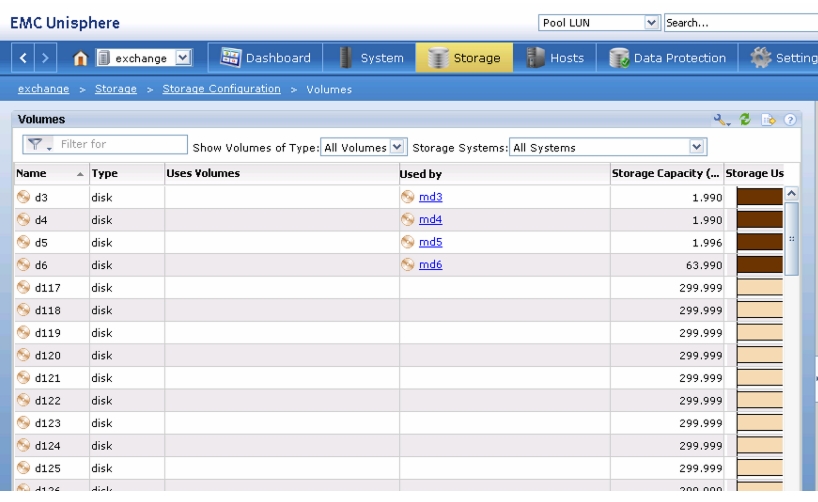The height and width of the screenshot is (502, 818).
Task: Switch to the System tab
Action: pos(369,58)
